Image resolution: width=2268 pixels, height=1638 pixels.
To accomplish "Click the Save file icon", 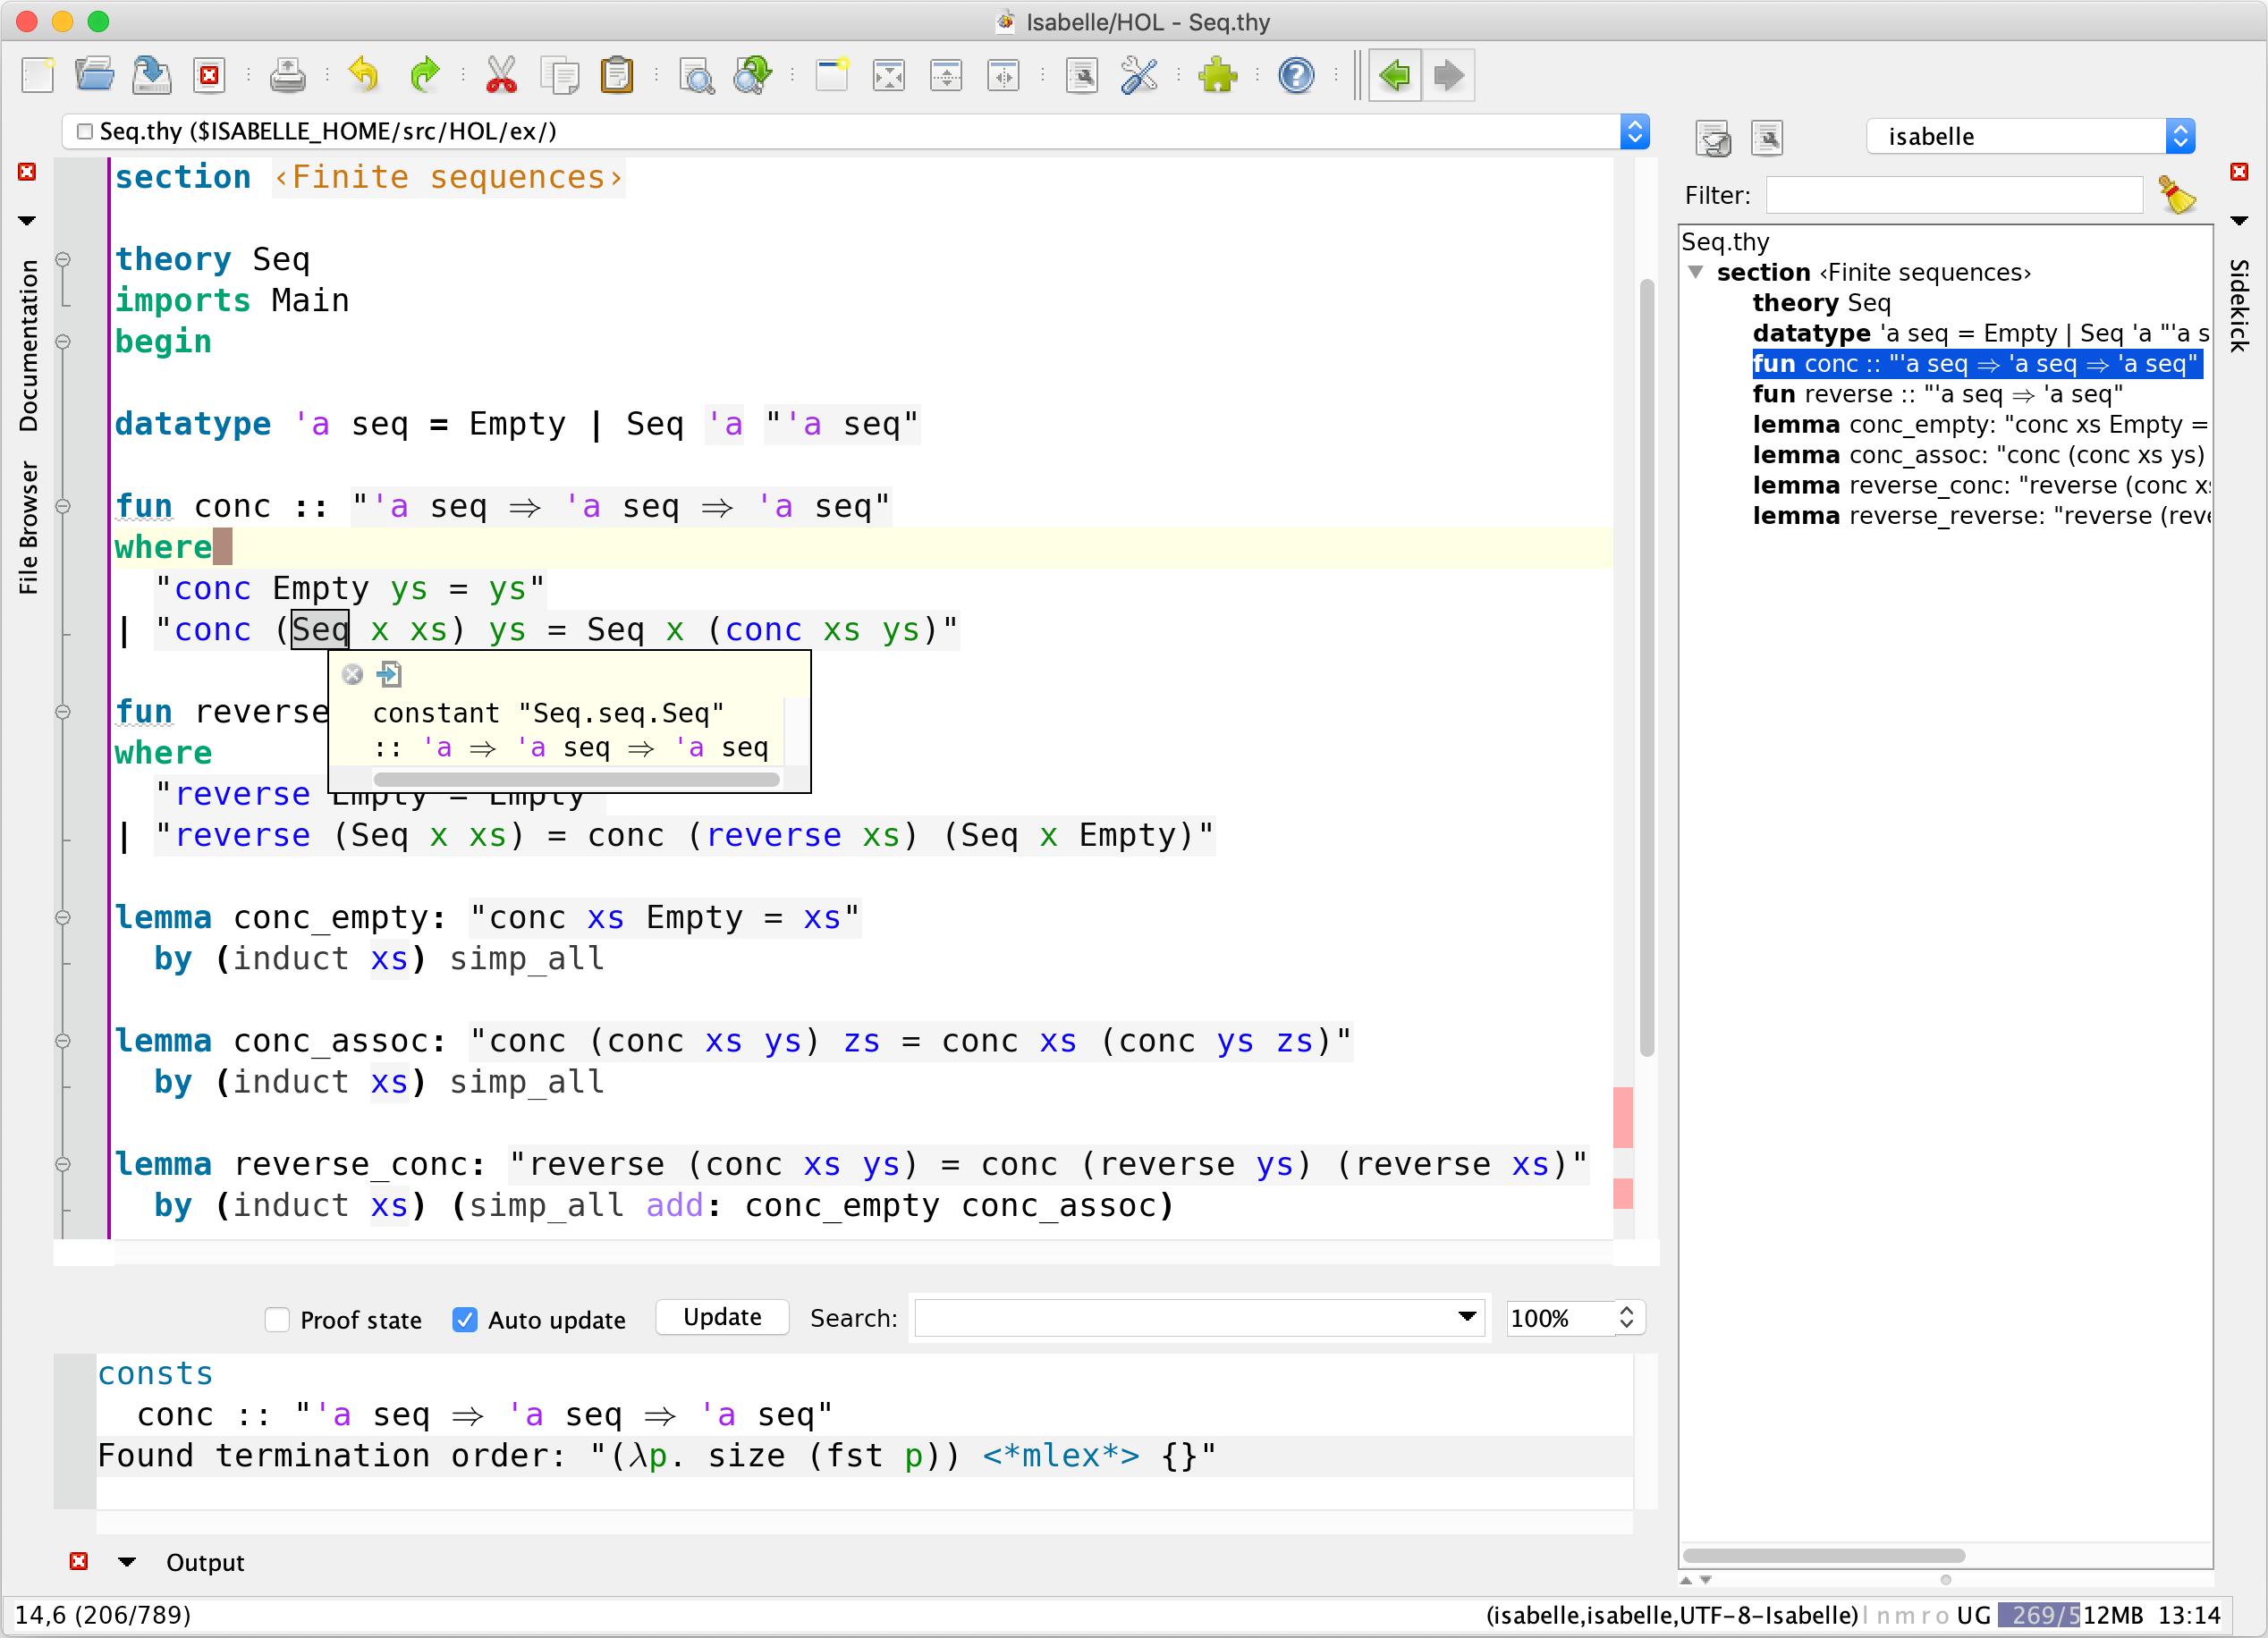I will pyautogui.click(x=152, y=75).
